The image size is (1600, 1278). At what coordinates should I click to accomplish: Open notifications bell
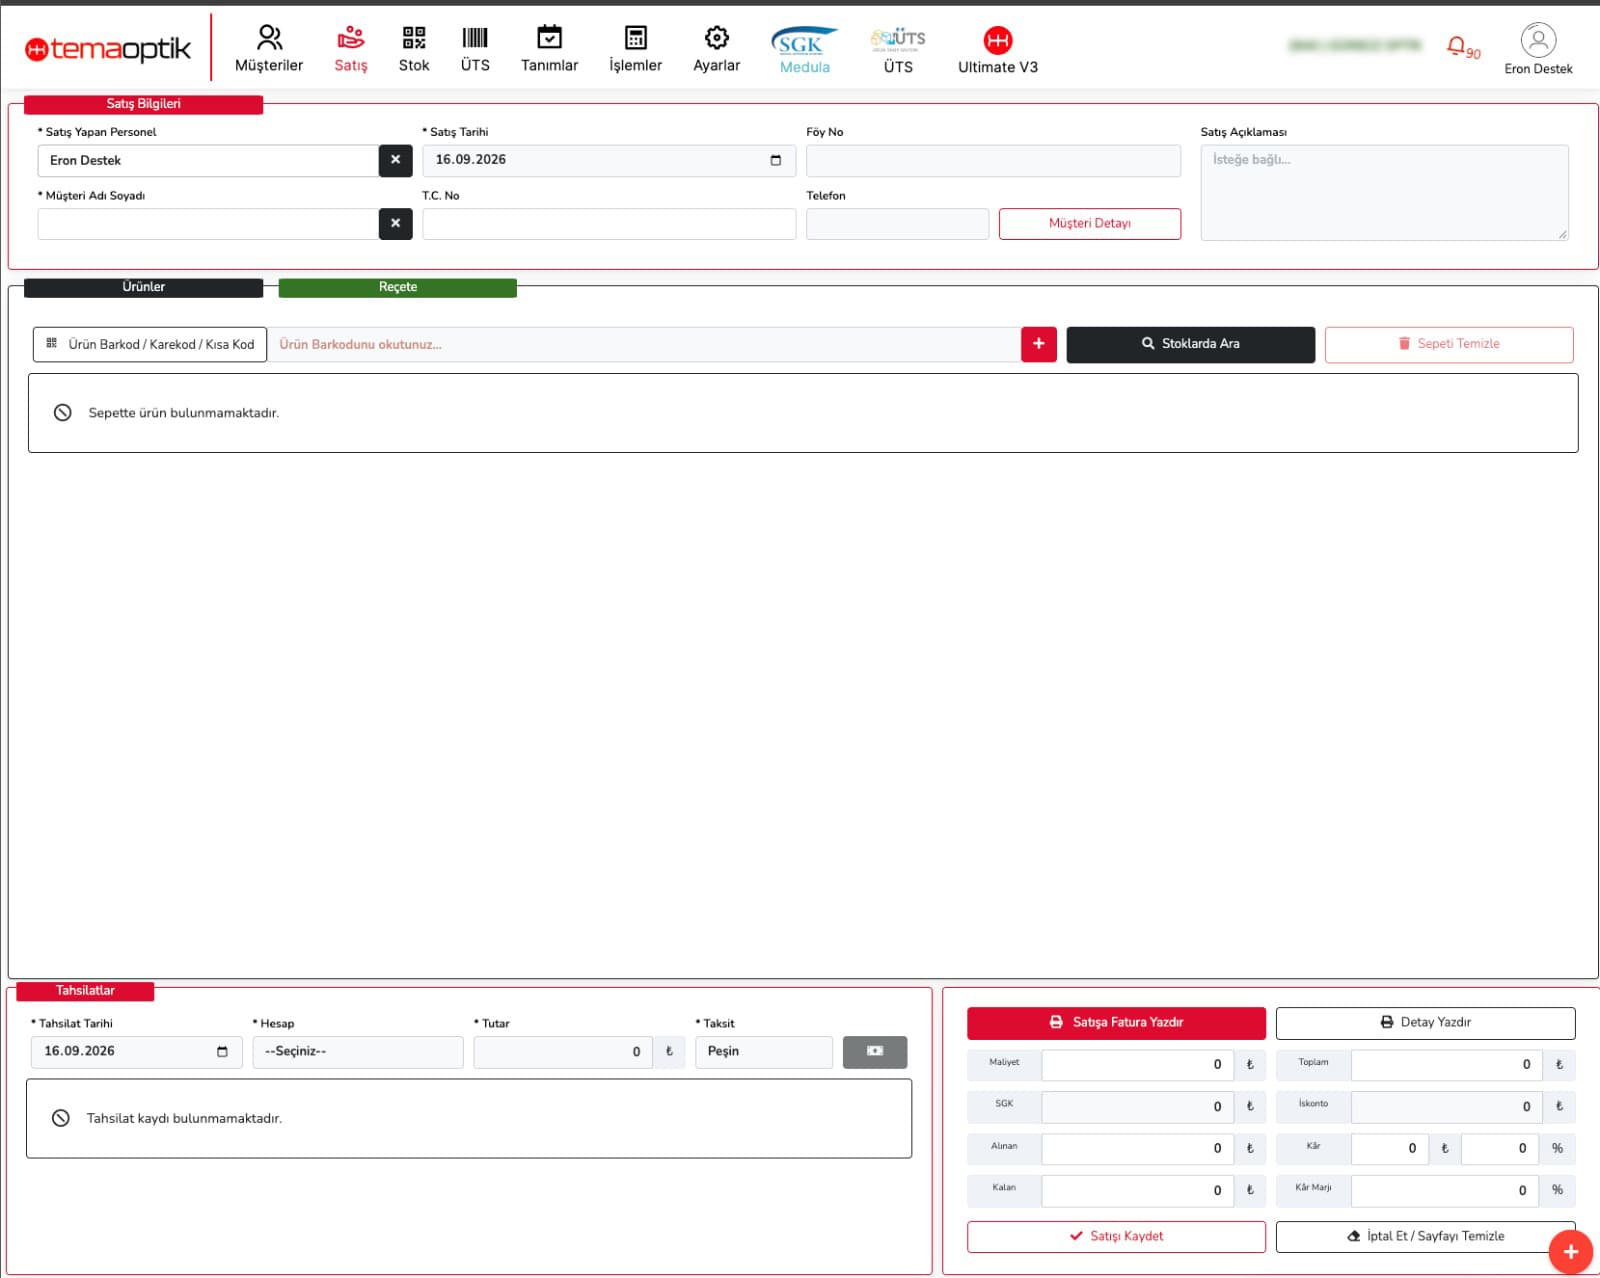1462,46
